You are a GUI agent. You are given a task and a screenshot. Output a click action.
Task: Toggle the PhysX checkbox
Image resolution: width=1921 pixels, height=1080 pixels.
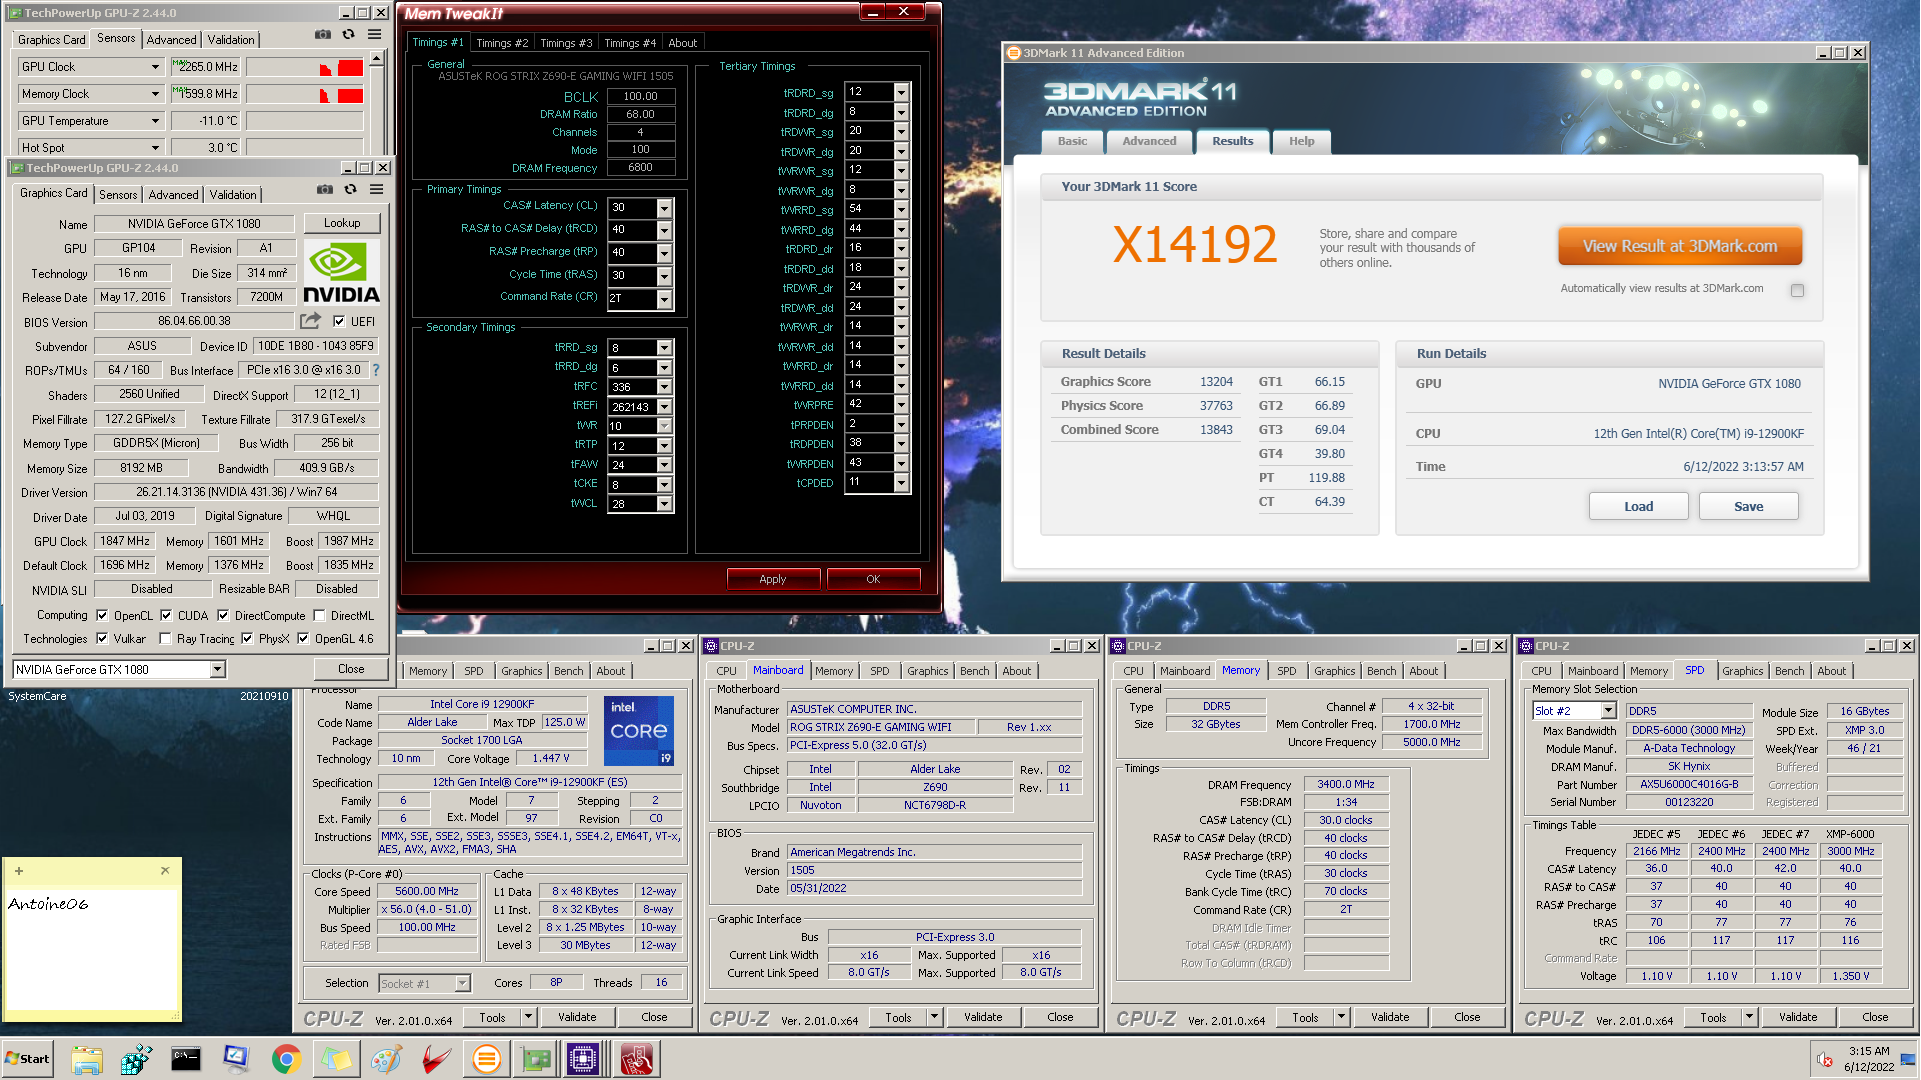pyautogui.click(x=247, y=639)
